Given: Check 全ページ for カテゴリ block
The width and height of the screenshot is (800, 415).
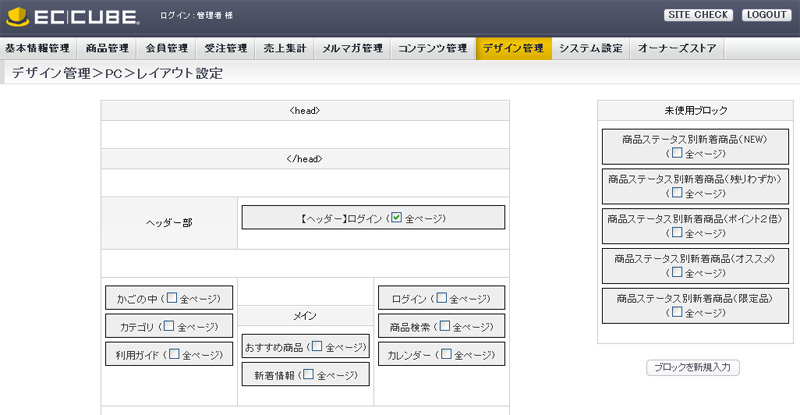Looking at the screenshot, I should [169, 326].
